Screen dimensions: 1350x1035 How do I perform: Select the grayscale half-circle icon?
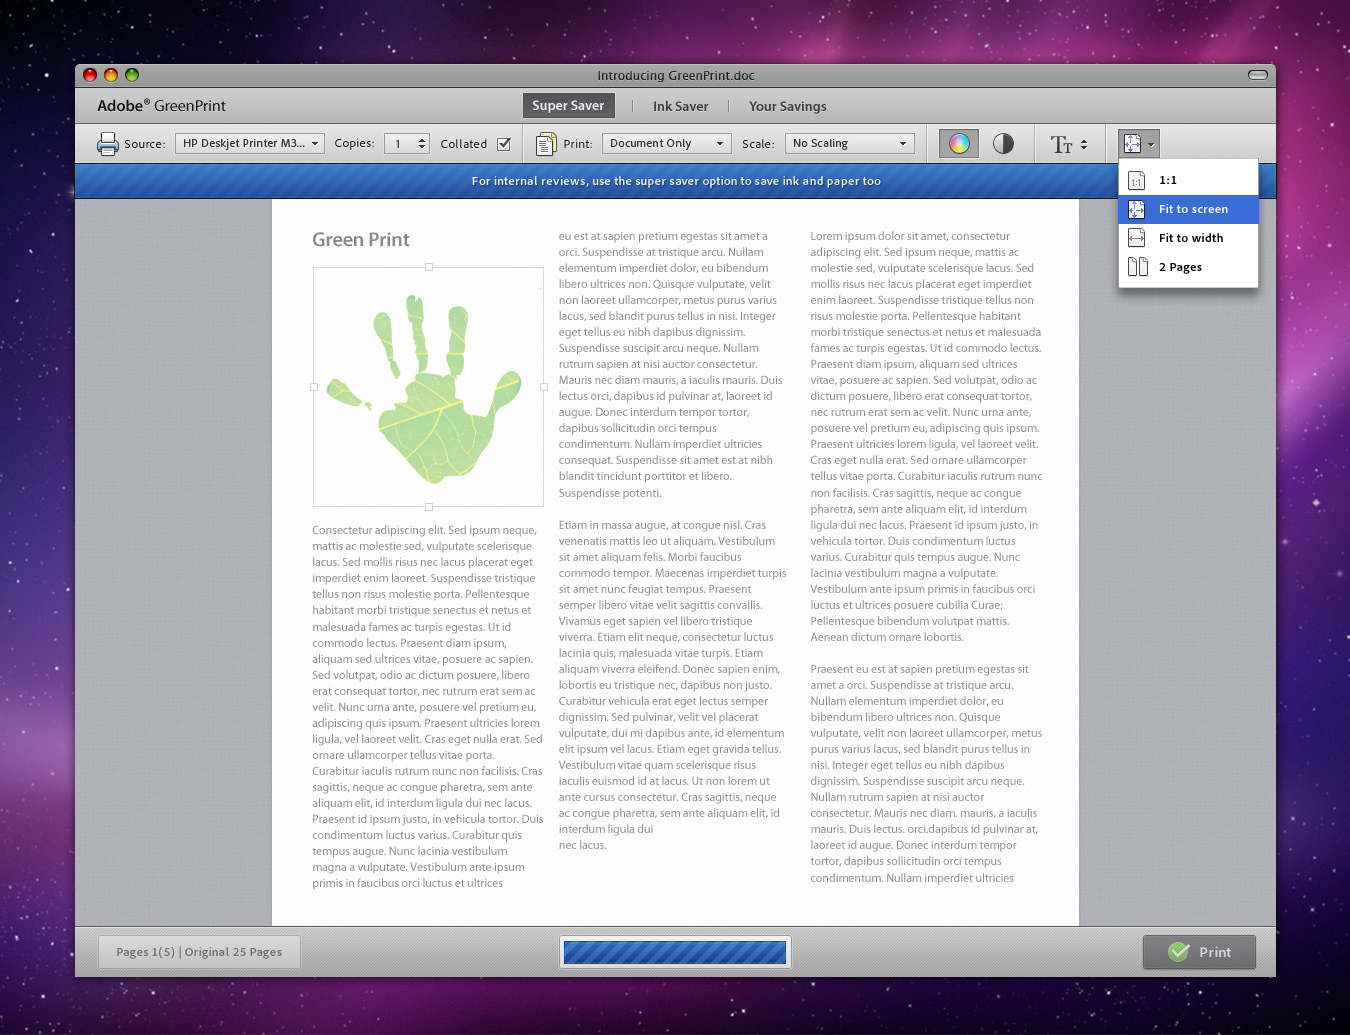[x=1003, y=143]
